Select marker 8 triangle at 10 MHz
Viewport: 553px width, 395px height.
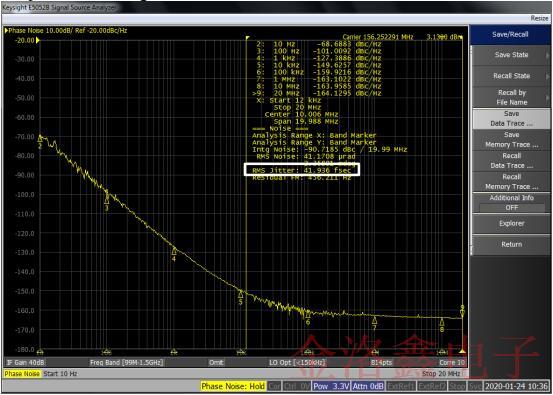pos(442,322)
